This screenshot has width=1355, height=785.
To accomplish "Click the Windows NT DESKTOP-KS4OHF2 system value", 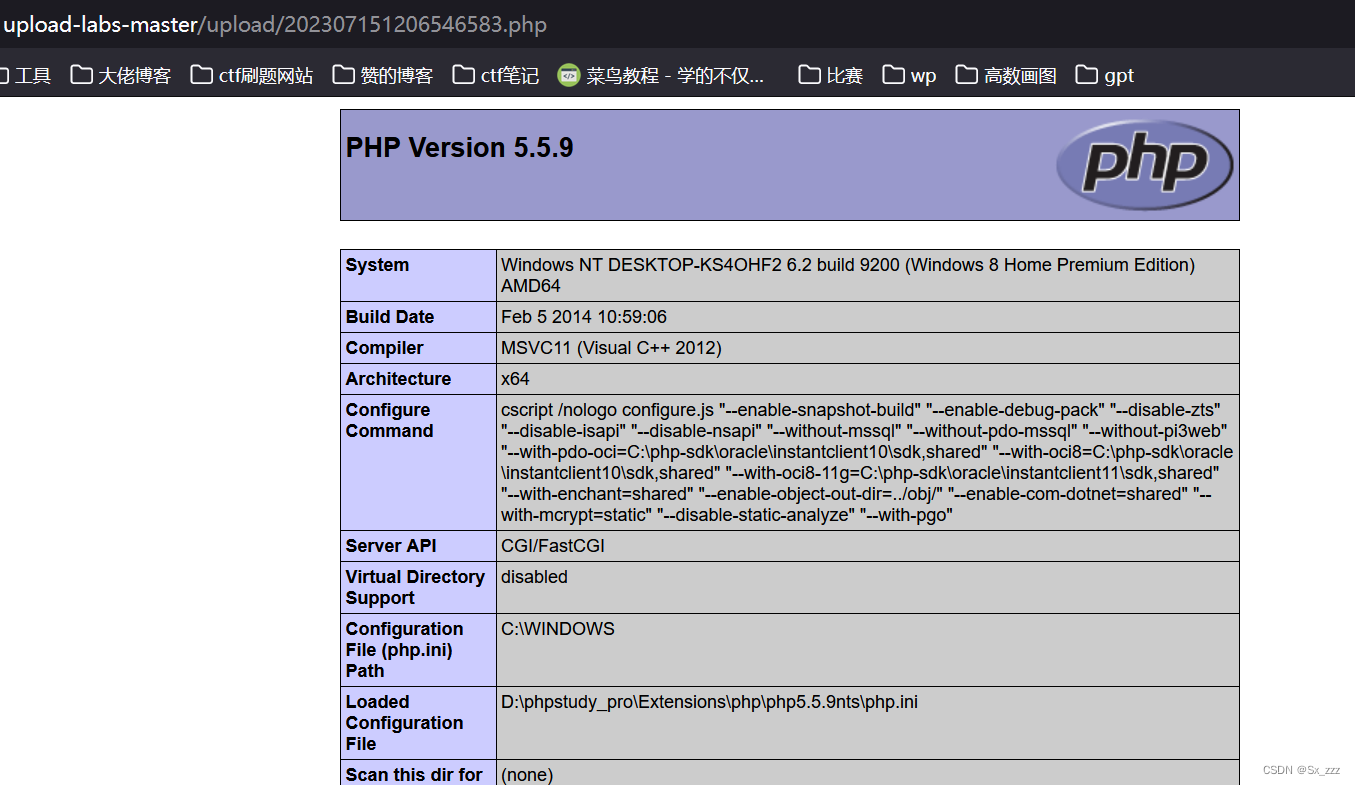I will tap(848, 275).
